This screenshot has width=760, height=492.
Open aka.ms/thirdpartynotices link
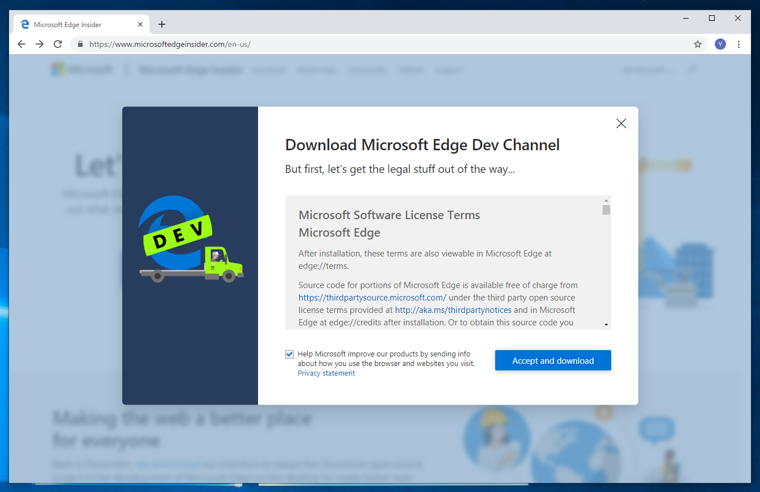point(453,310)
